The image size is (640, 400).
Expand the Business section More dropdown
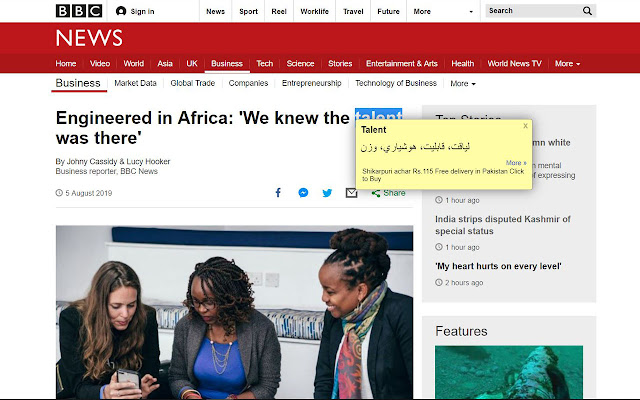click(463, 84)
